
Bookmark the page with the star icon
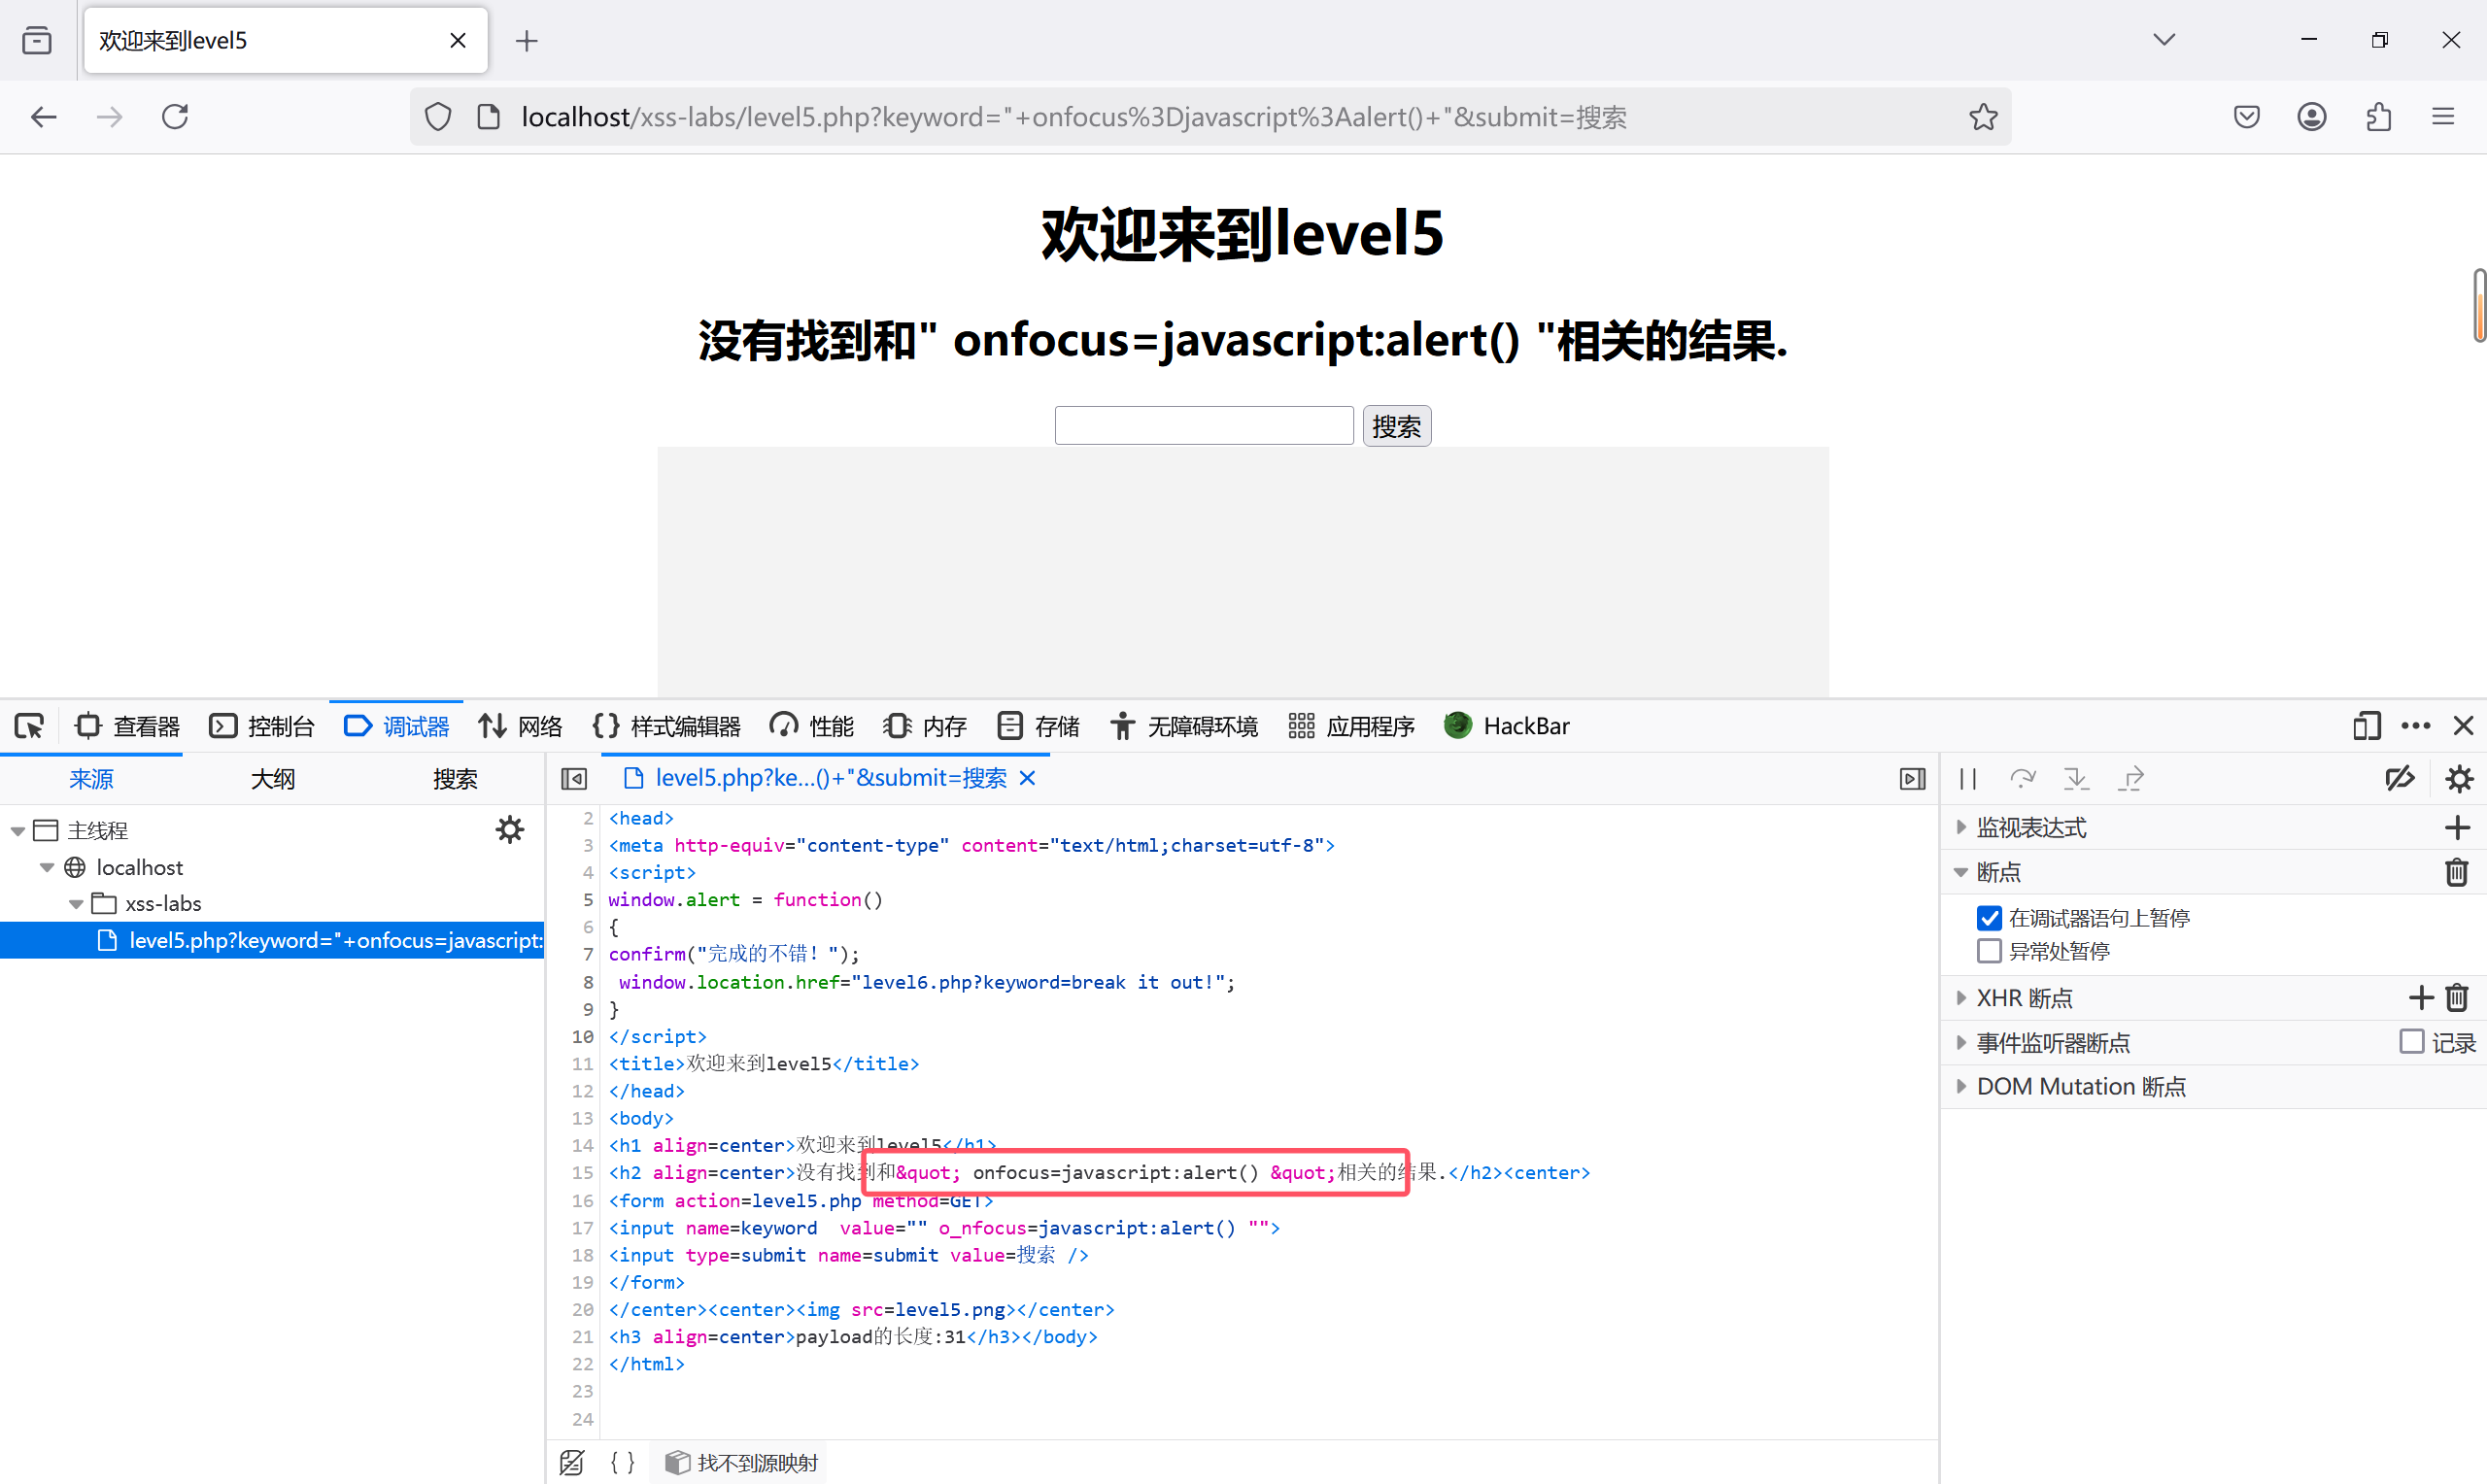[x=1983, y=117]
